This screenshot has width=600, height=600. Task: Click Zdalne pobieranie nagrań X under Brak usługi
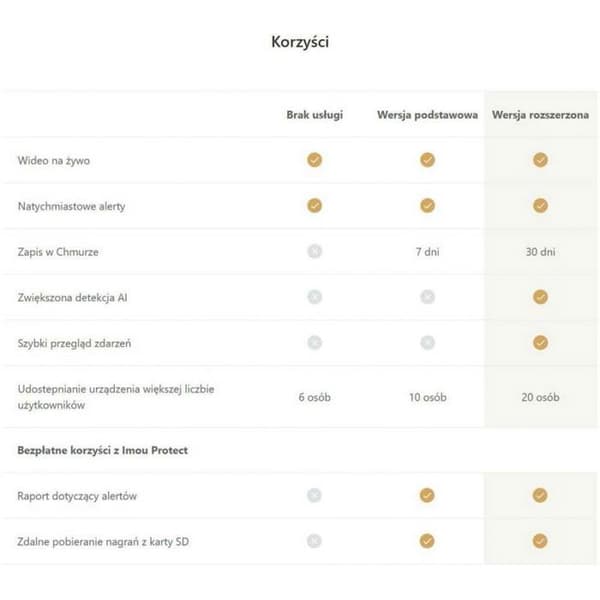(314, 541)
